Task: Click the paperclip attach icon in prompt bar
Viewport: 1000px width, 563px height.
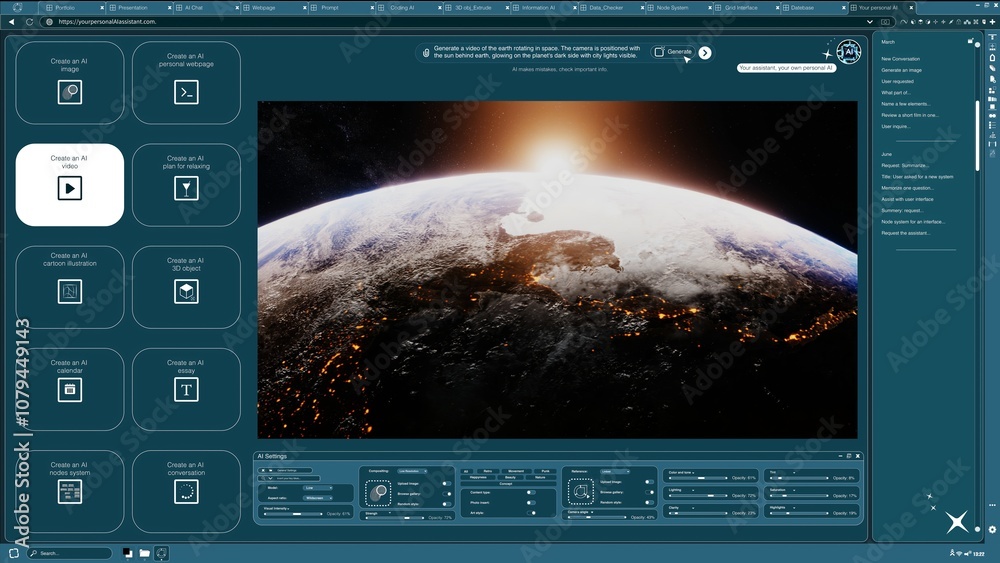Action: (x=426, y=53)
